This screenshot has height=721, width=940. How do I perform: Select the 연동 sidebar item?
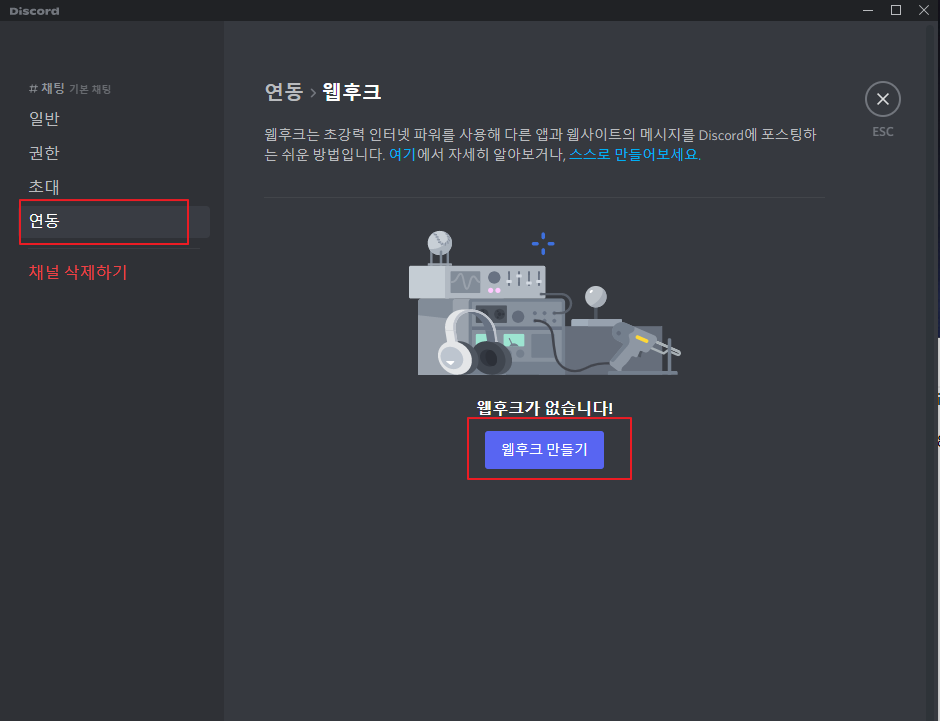[114, 221]
